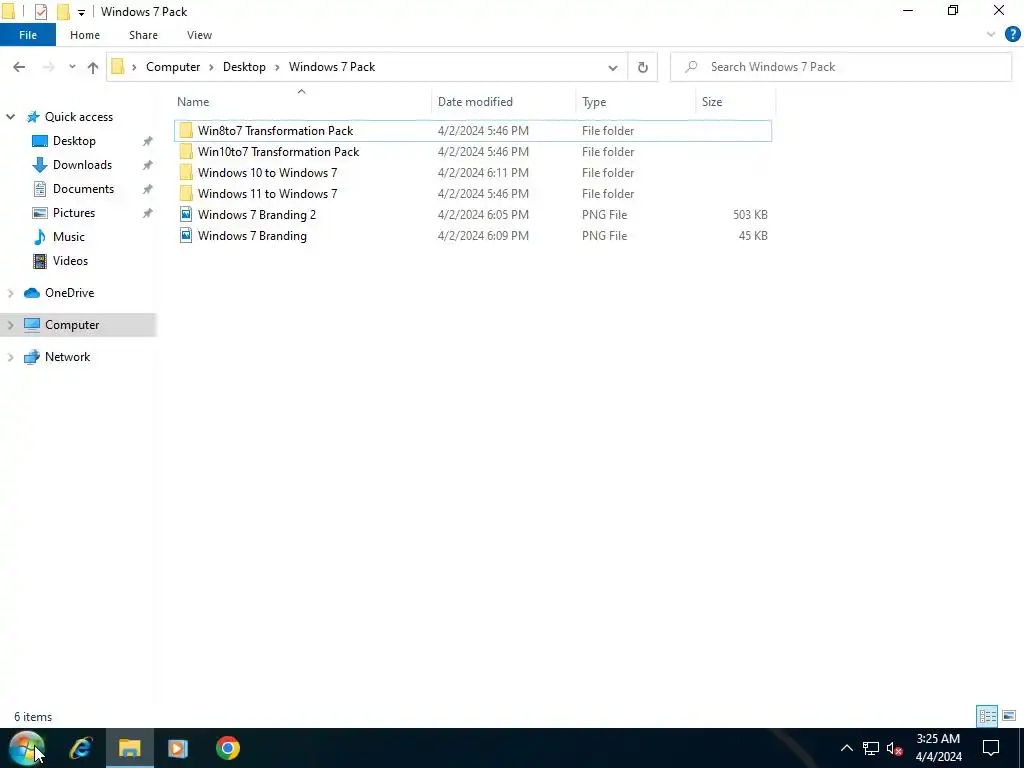1024x768 pixels.
Task: Expand the Computer tree node
Action: point(10,325)
